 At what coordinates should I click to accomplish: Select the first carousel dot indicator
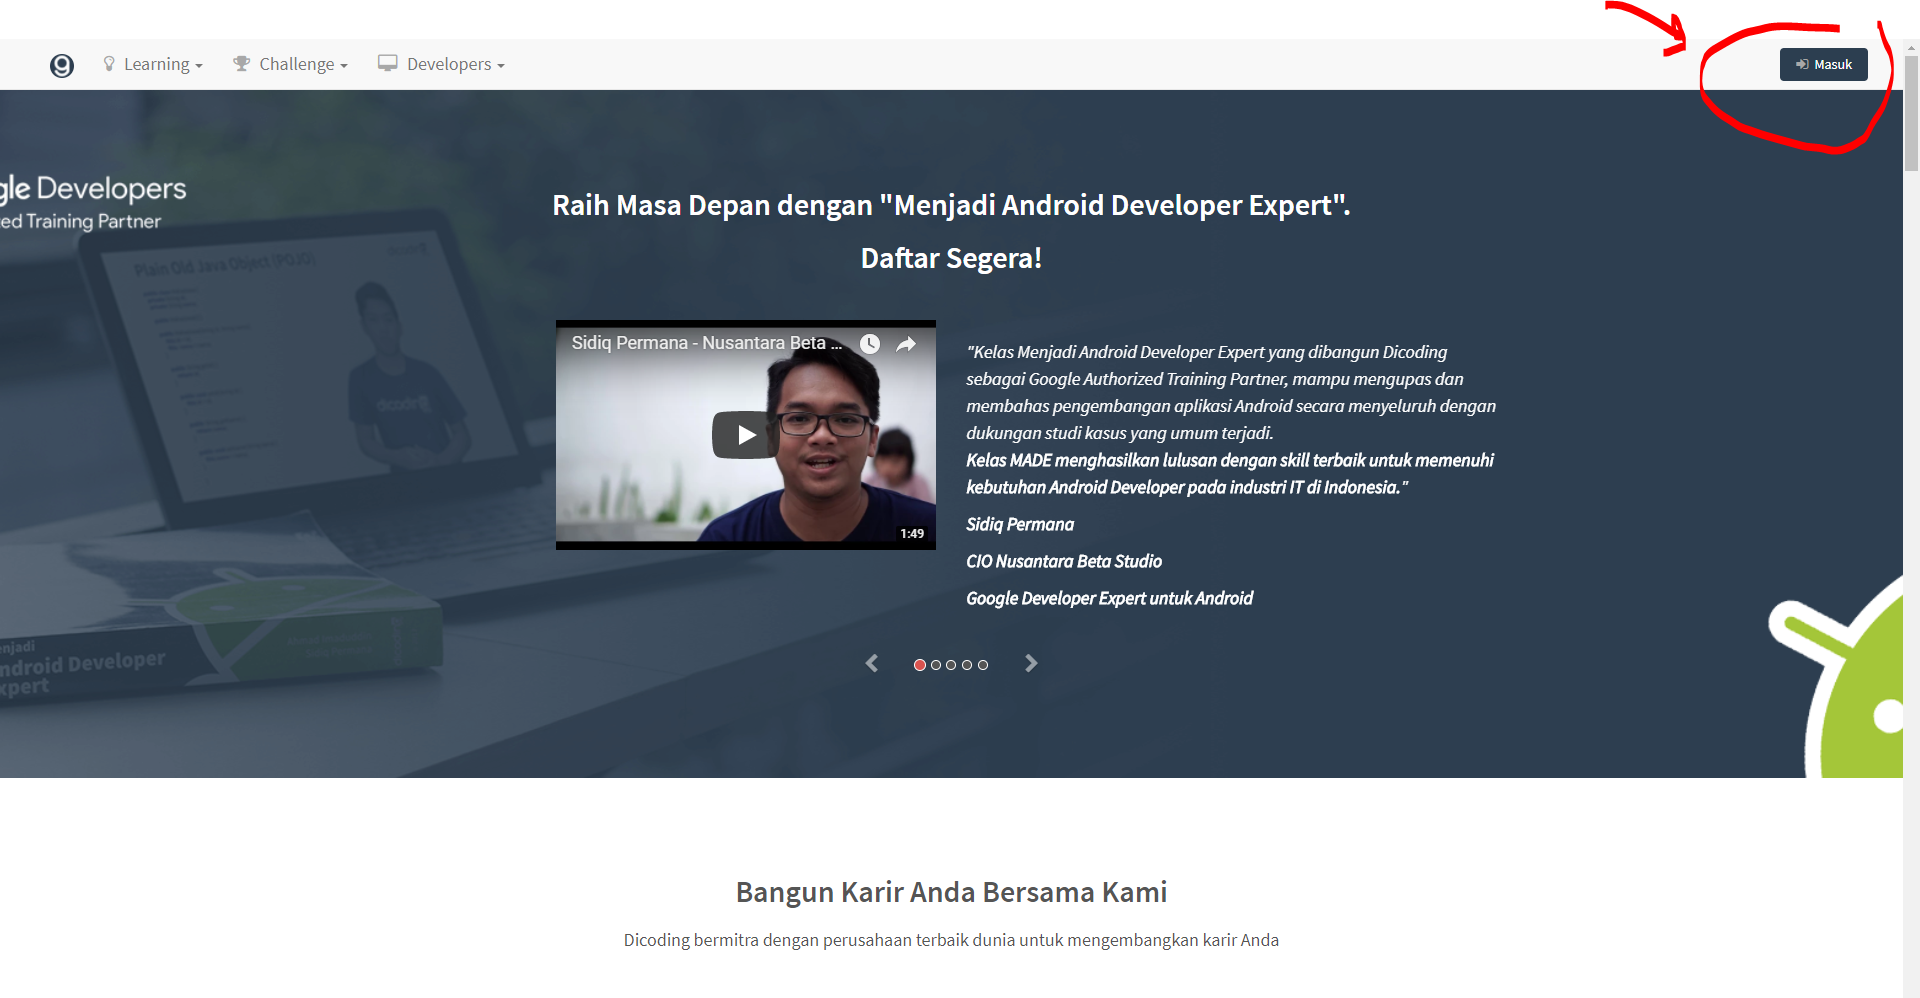920,665
